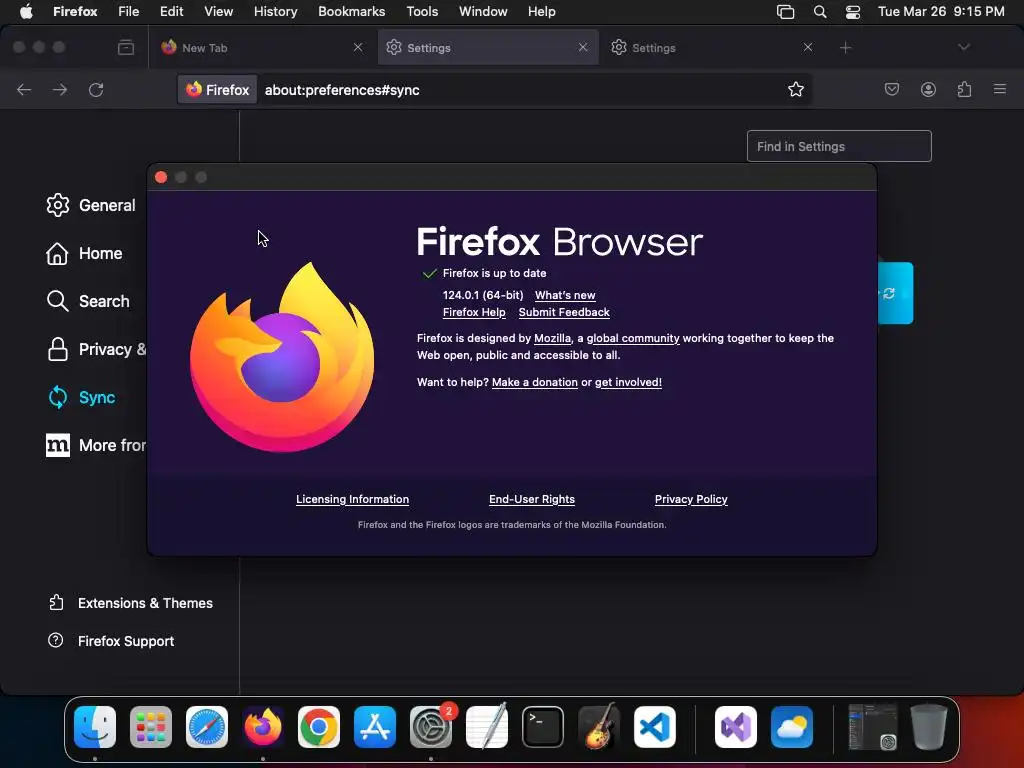The image size is (1024, 768).
Task: Switch to the last Settings tab
Action: coord(712,48)
